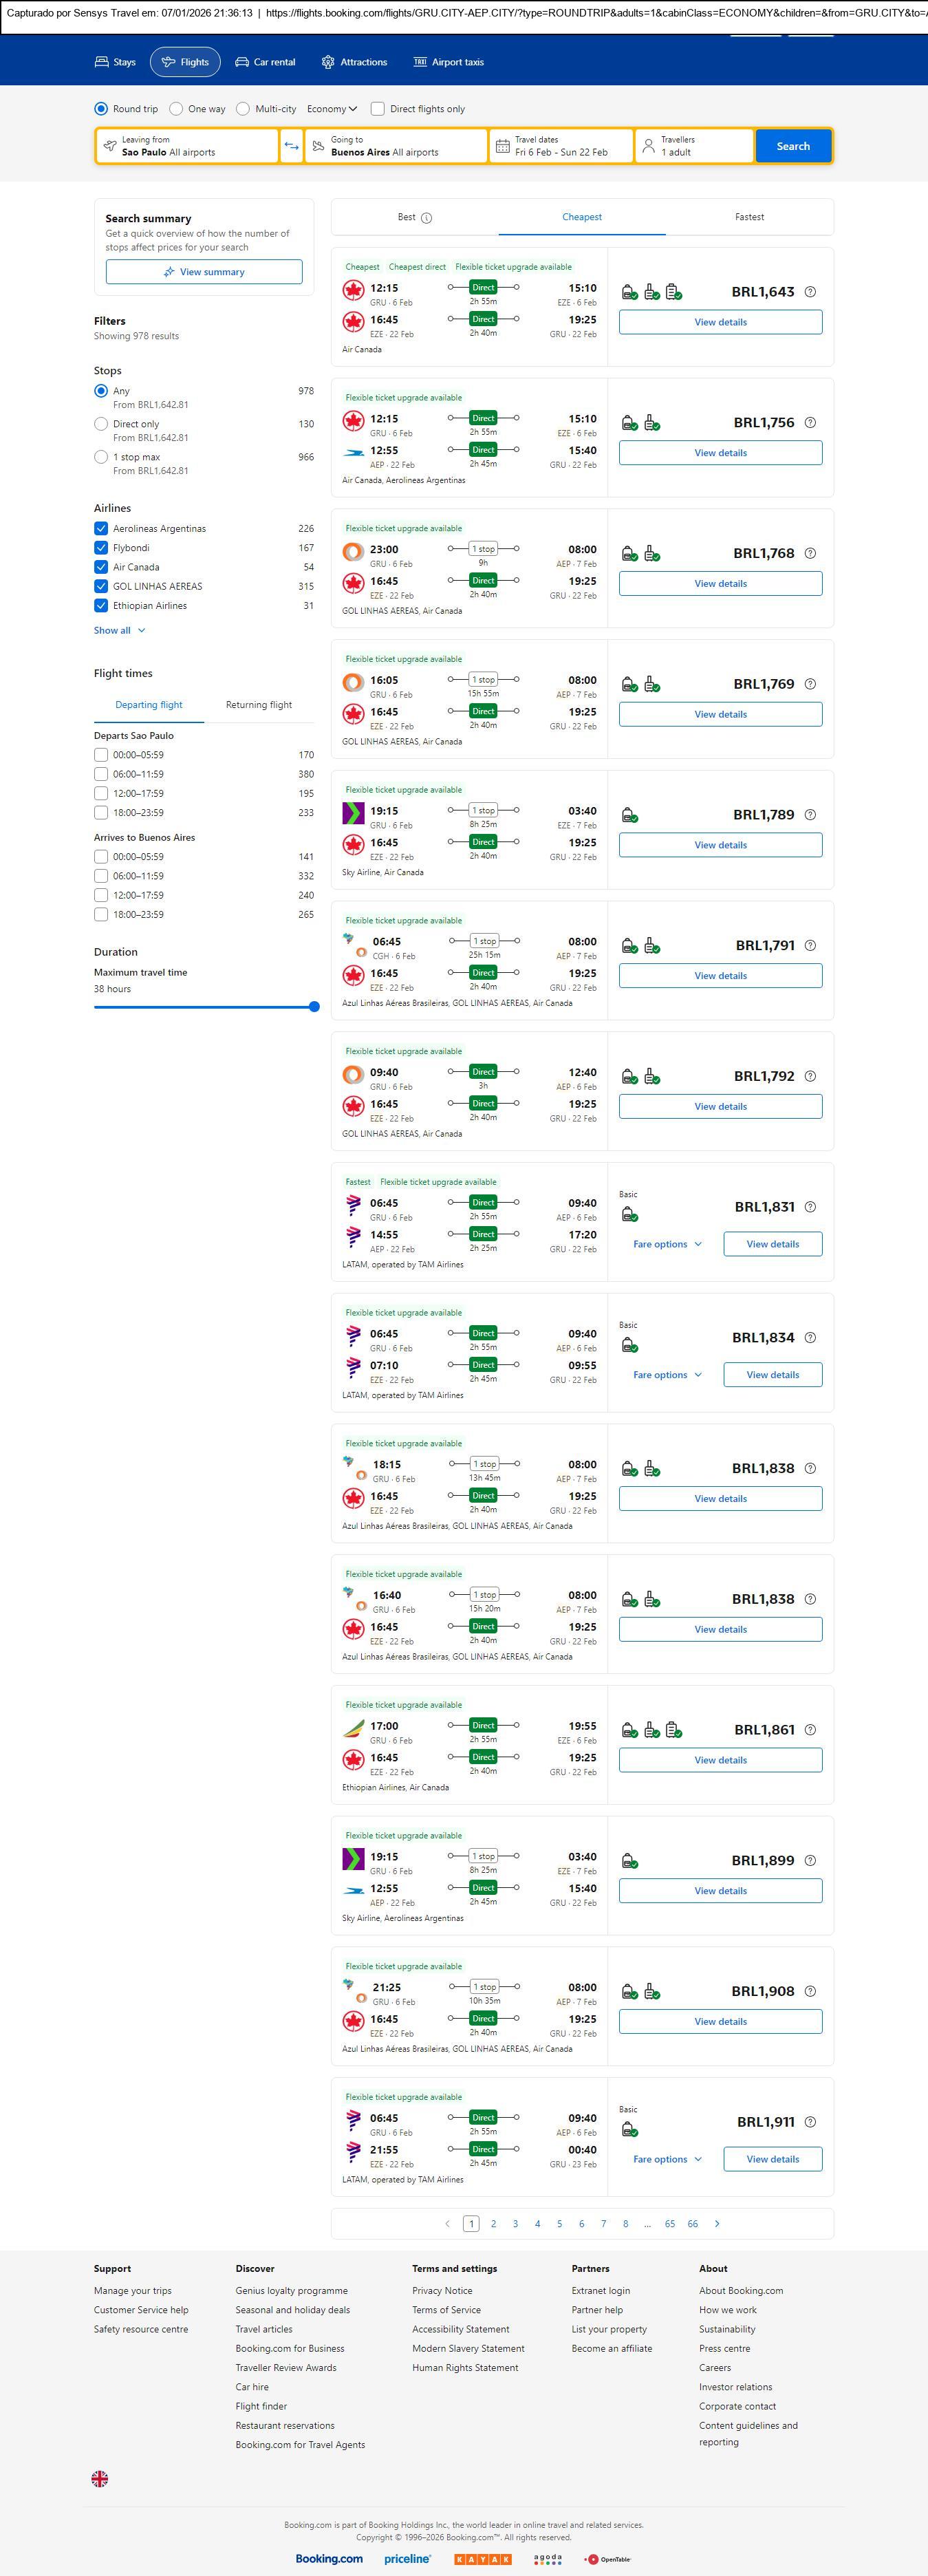
Task: Click the swap origin and destination arrows icon
Action: pyautogui.click(x=291, y=146)
